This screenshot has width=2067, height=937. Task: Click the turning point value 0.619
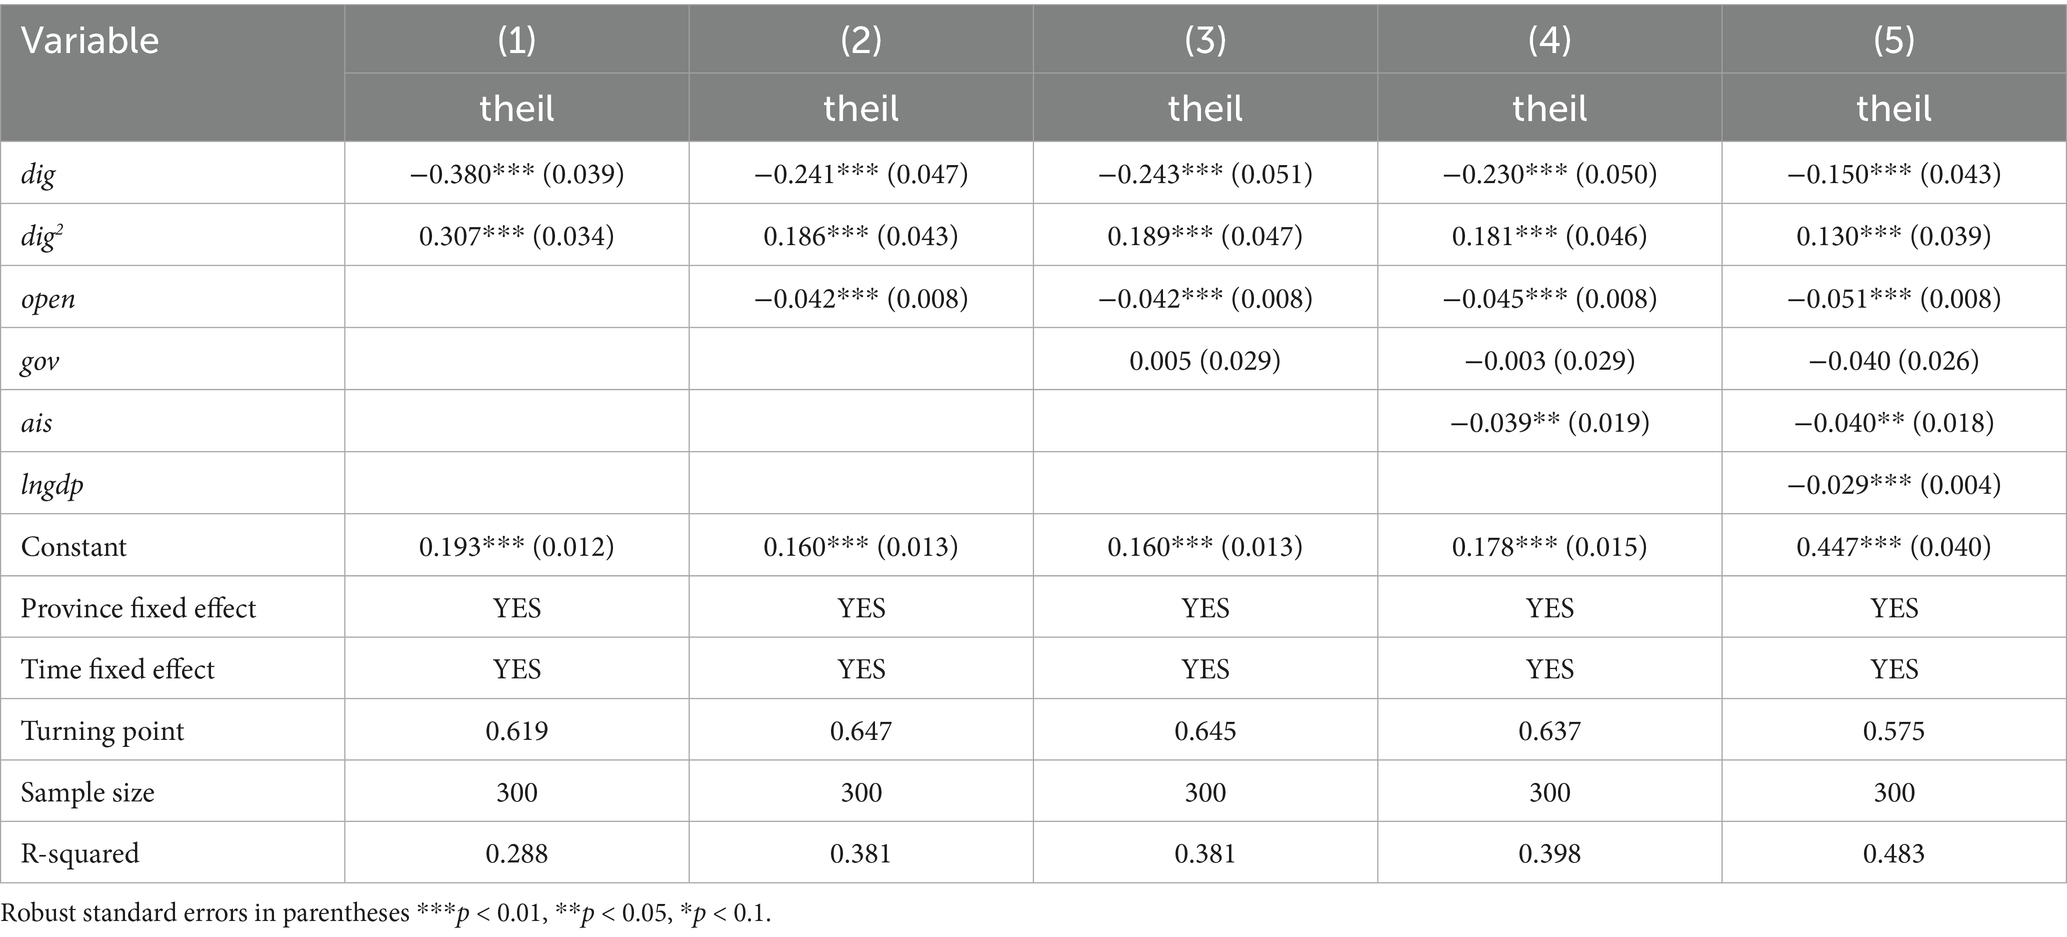(517, 731)
